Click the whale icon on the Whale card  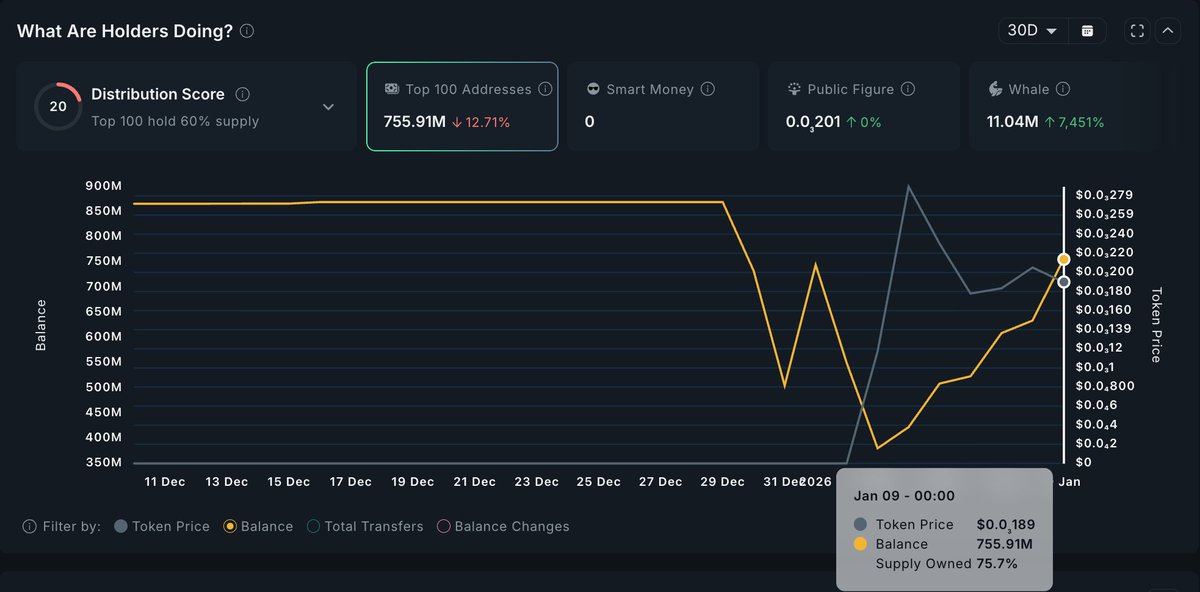point(993,89)
